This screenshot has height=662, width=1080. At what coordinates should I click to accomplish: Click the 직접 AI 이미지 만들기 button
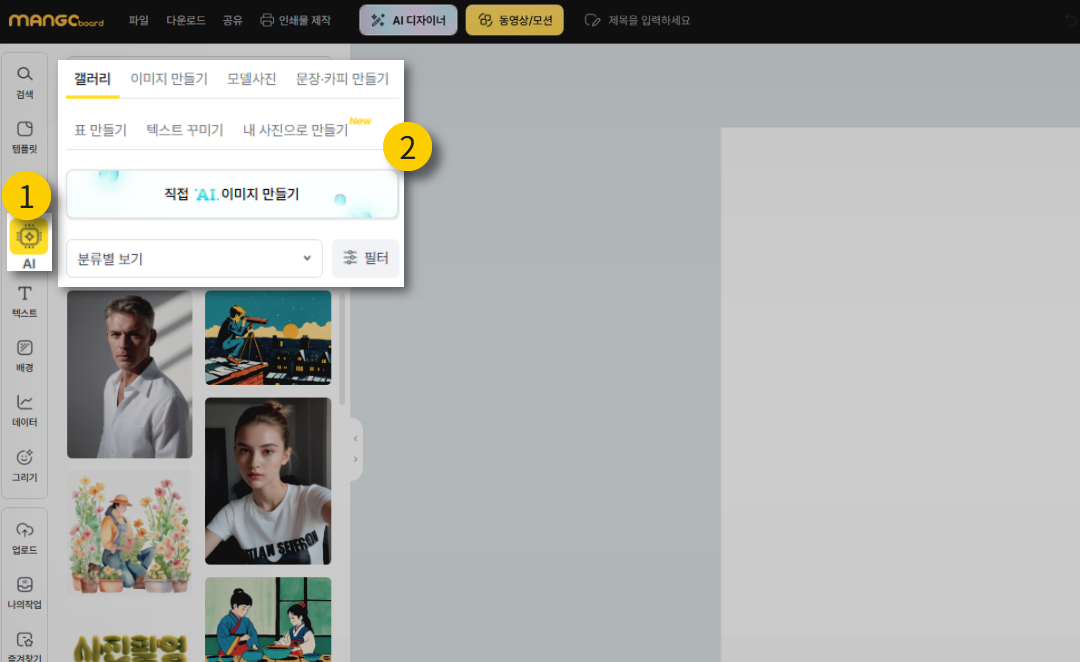coord(232,194)
